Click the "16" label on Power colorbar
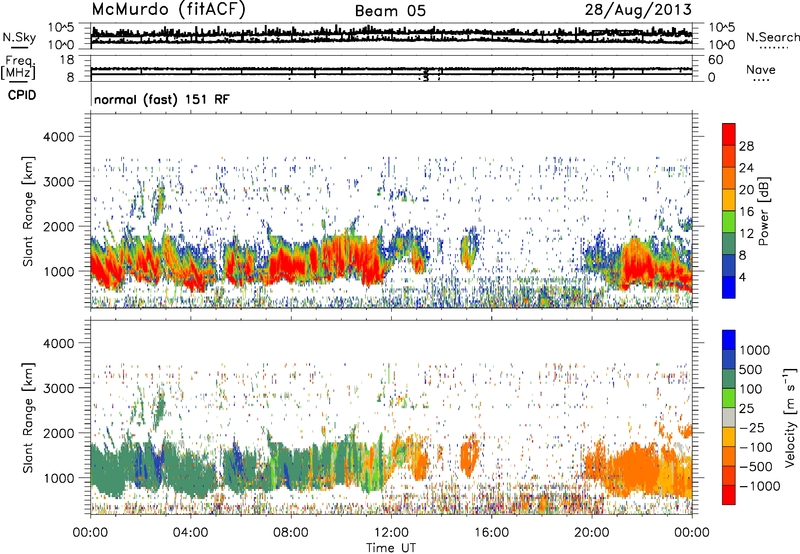Viewport: 800px width, 554px height. coord(746,212)
